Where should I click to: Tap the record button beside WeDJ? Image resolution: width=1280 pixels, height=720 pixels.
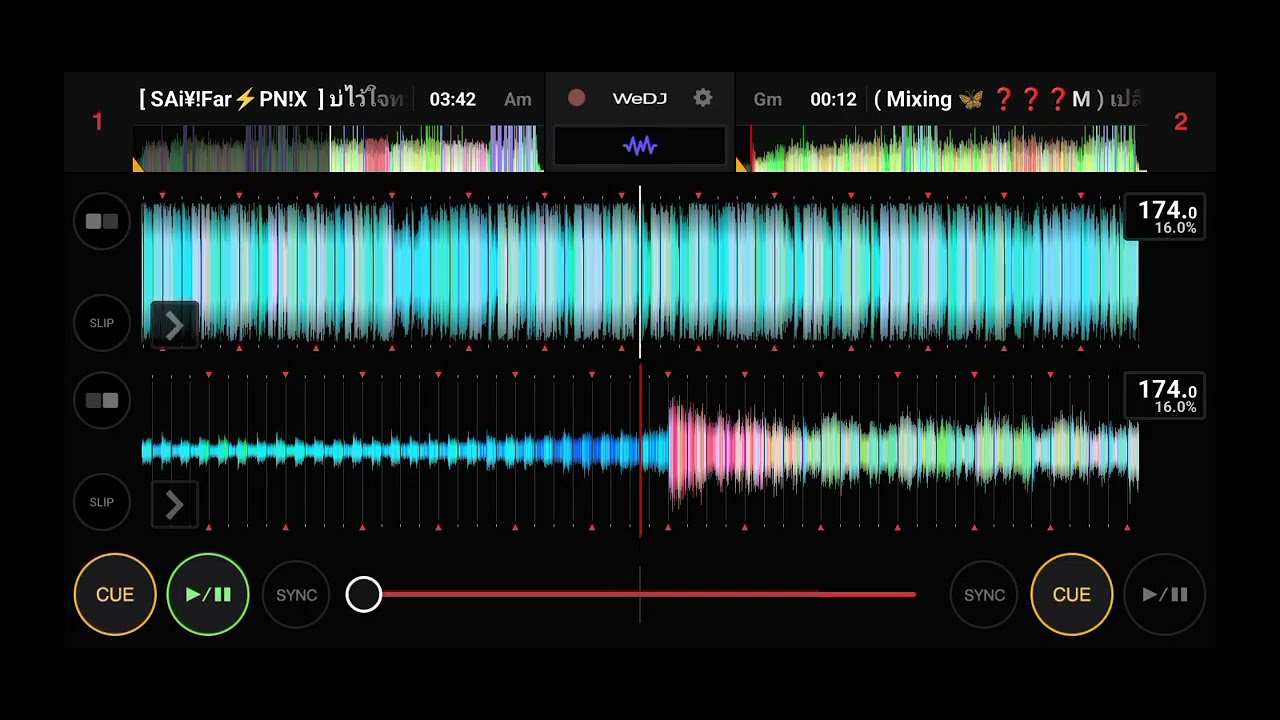click(576, 98)
